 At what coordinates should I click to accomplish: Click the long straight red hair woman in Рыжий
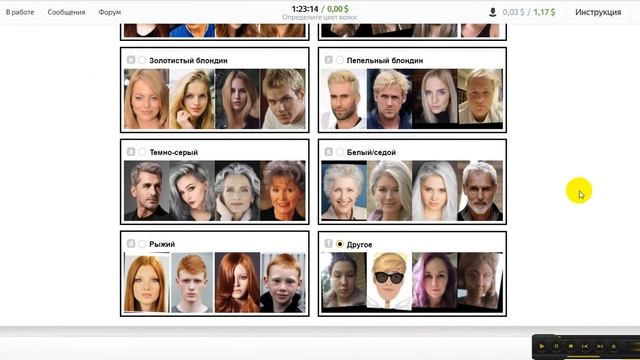point(146,282)
